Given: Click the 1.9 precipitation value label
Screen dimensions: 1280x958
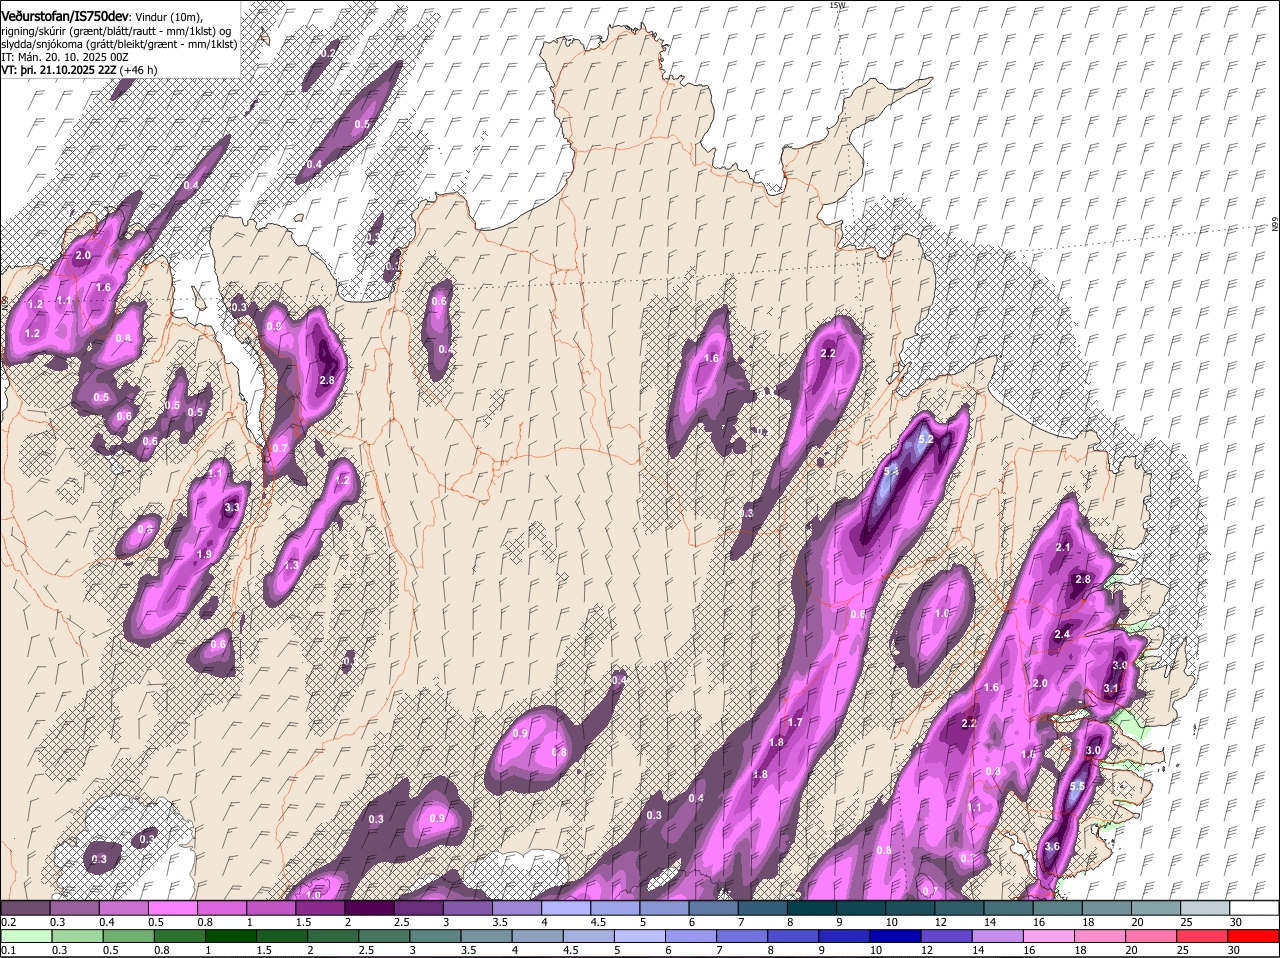Looking at the screenshot, I should 205,554.
